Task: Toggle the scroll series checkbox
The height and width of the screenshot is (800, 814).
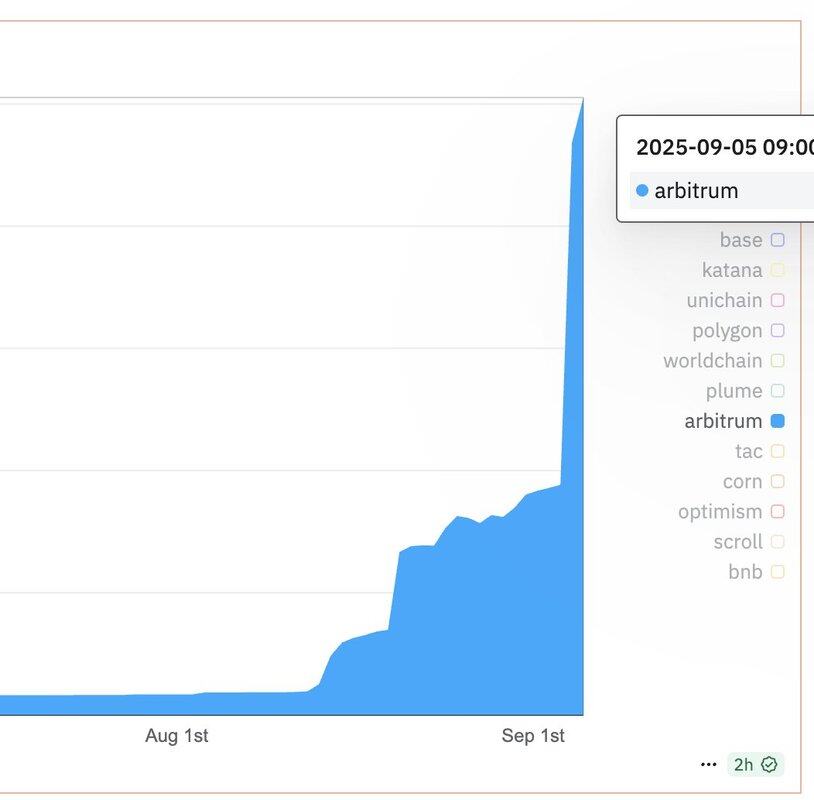Action: [777, 541]
